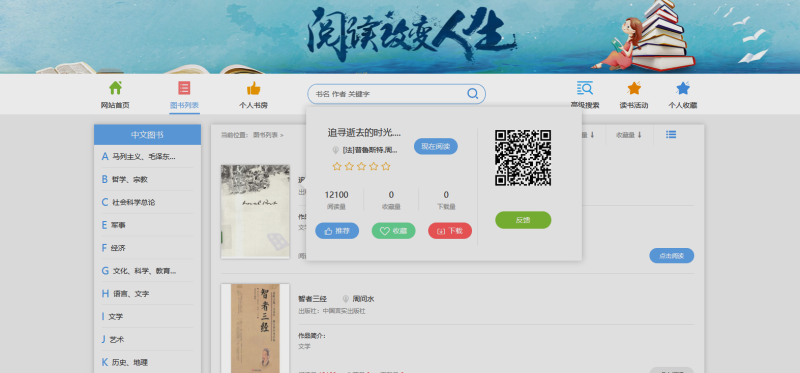The image size is (800, 373).
Task: Open category B 哲学、宗教
Action: (147, 179)
